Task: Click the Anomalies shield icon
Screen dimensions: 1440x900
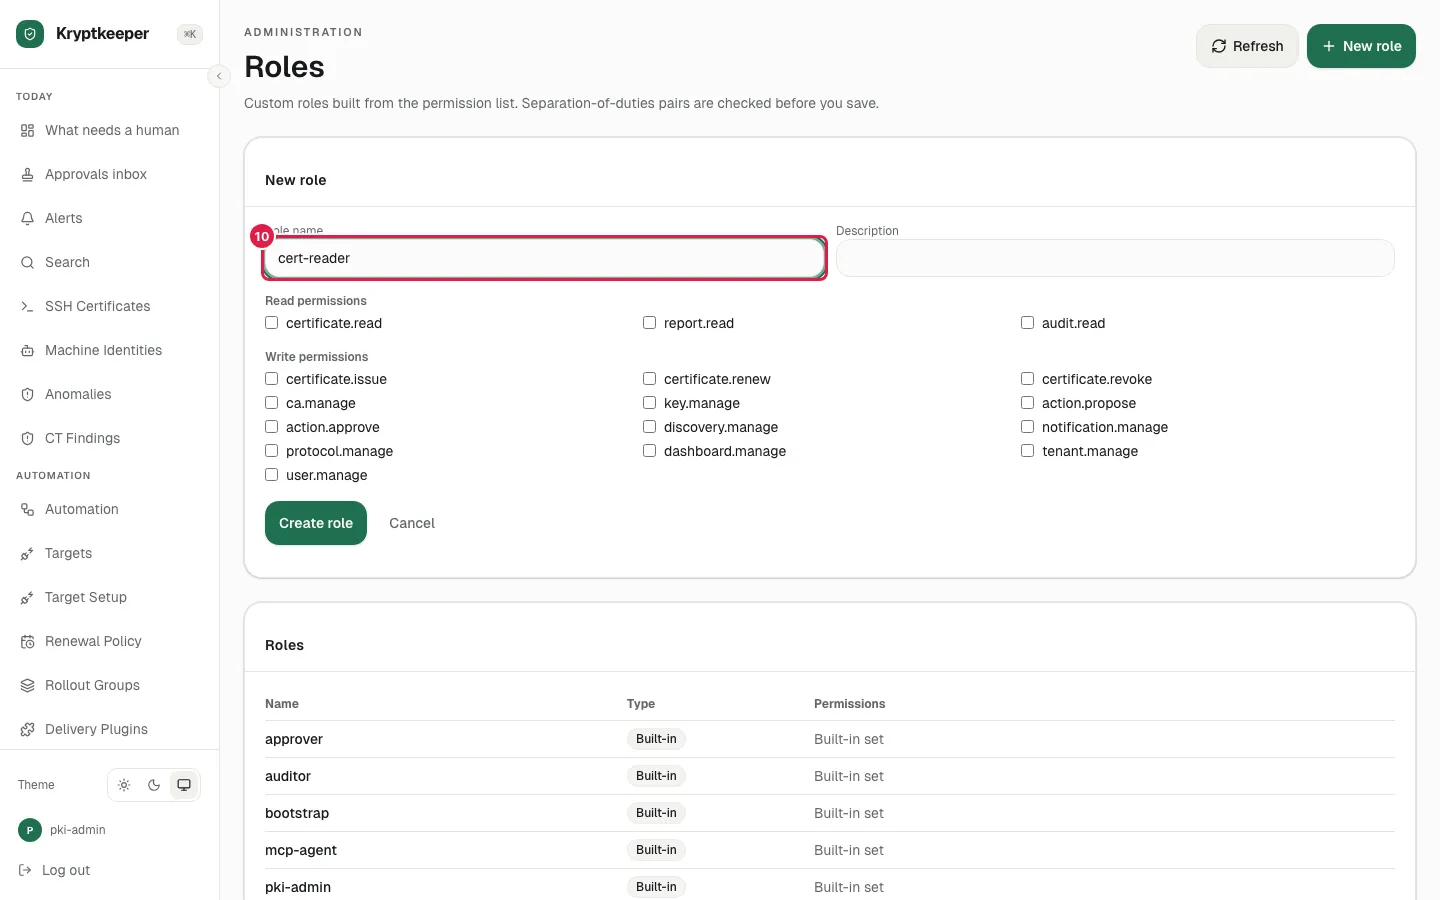Action: click(x=27, y=395)
